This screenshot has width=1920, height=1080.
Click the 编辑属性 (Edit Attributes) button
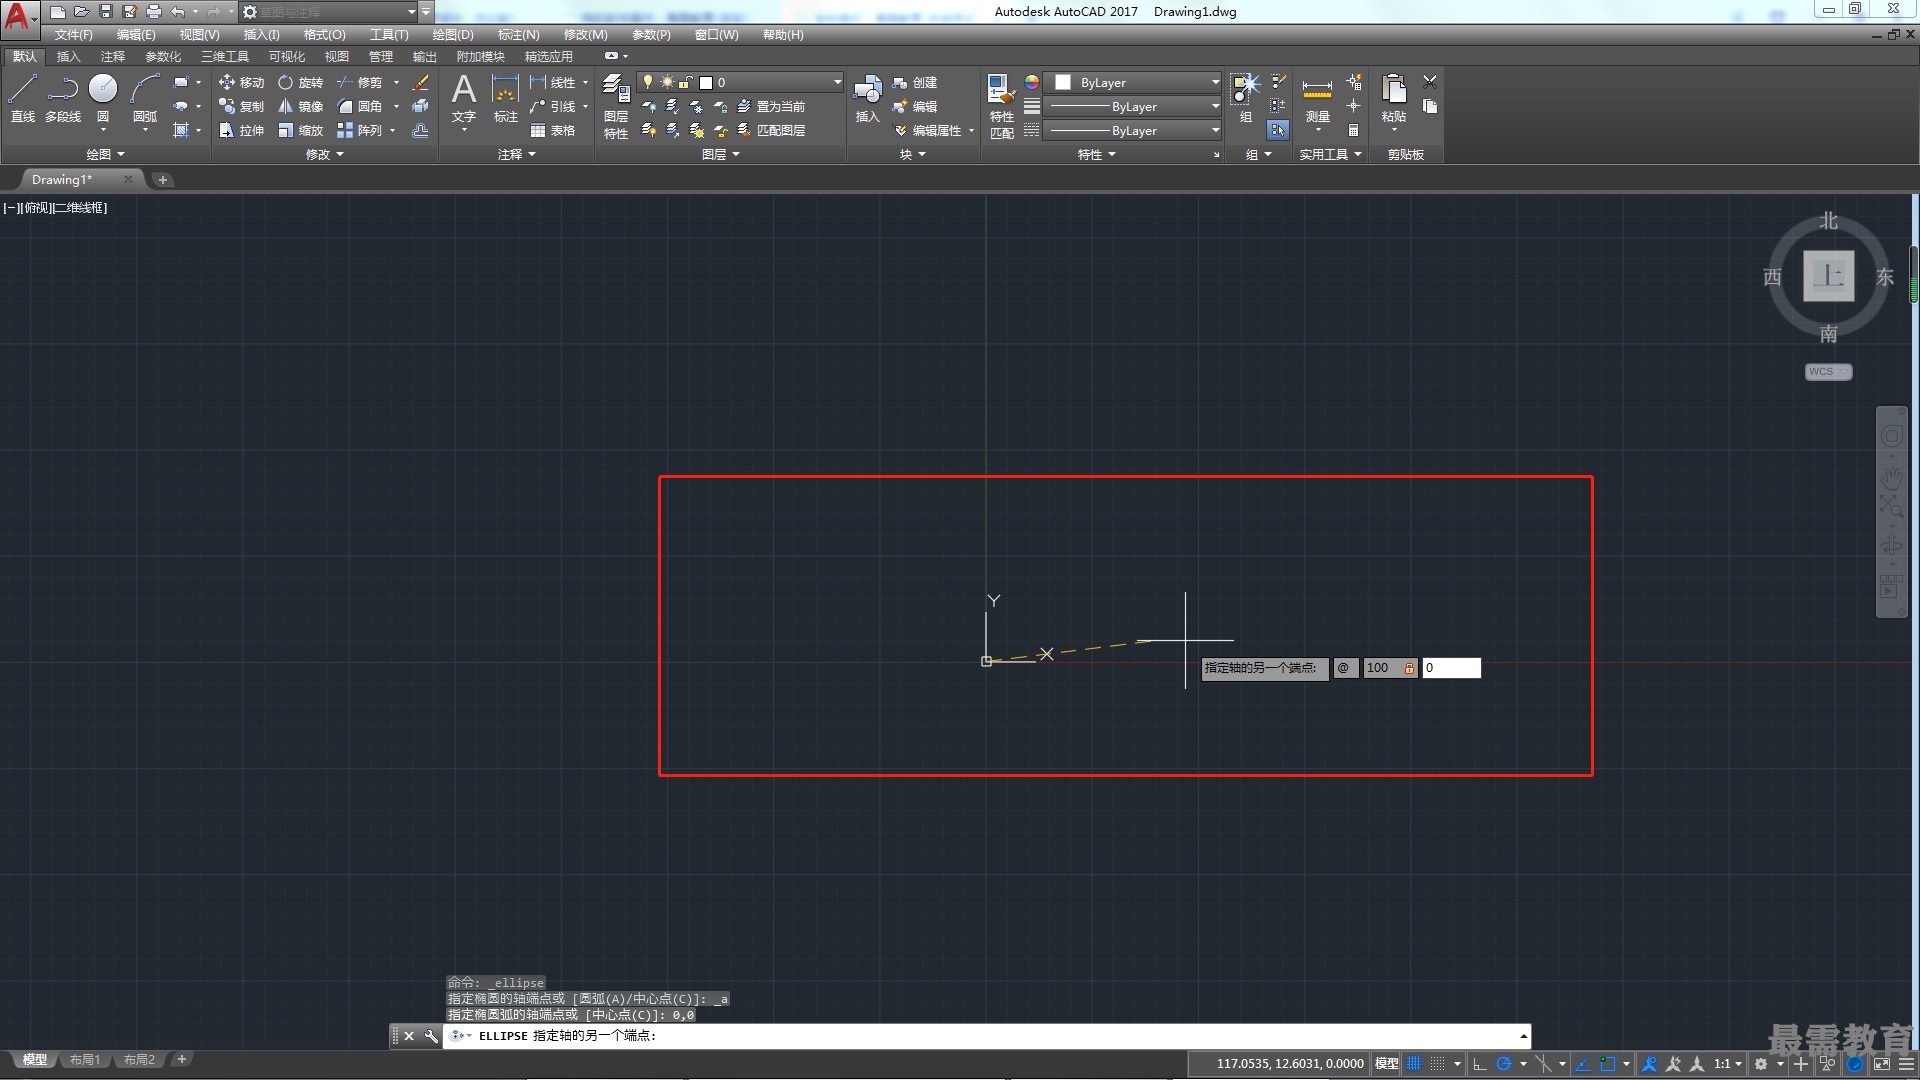coord(927,131)
